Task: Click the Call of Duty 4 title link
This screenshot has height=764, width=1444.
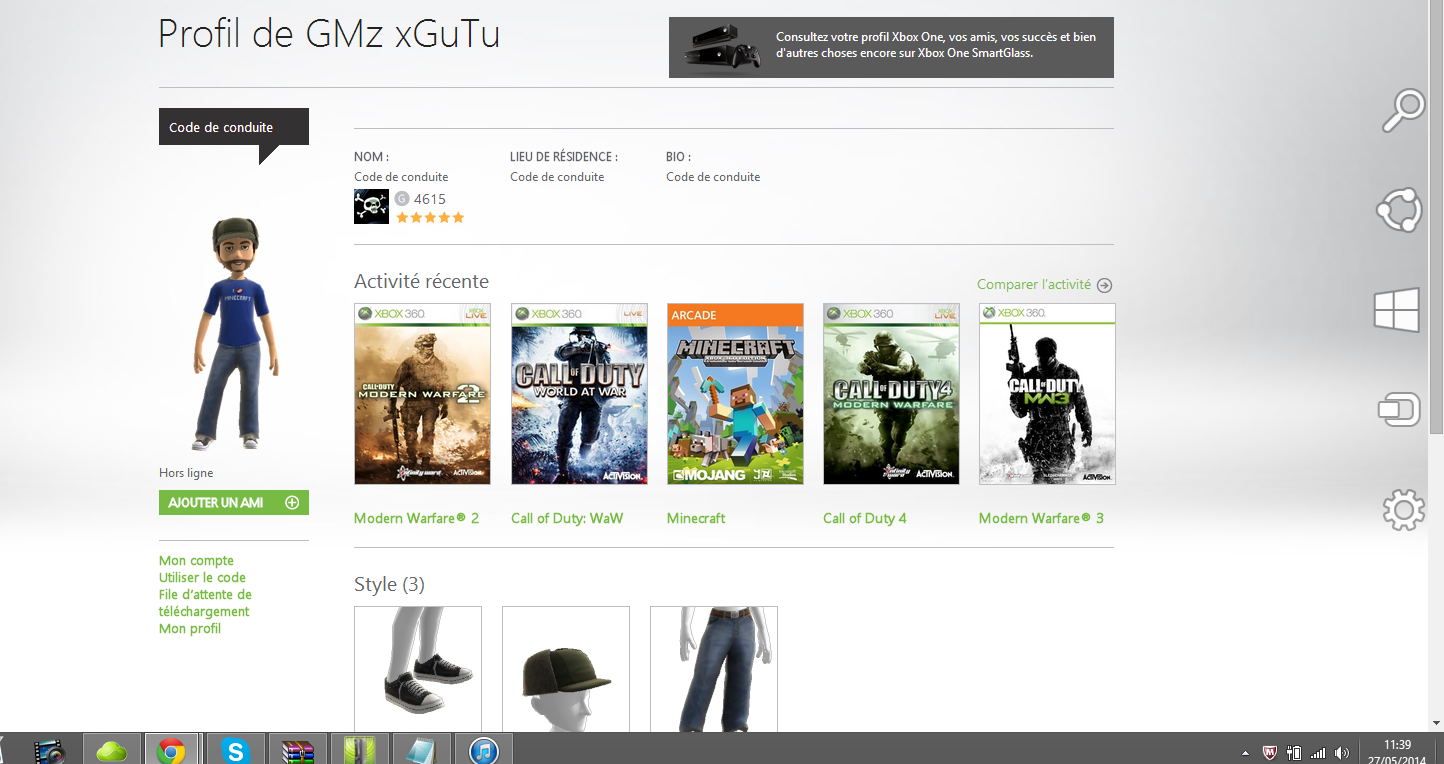Action: click(x=865, y=518)
